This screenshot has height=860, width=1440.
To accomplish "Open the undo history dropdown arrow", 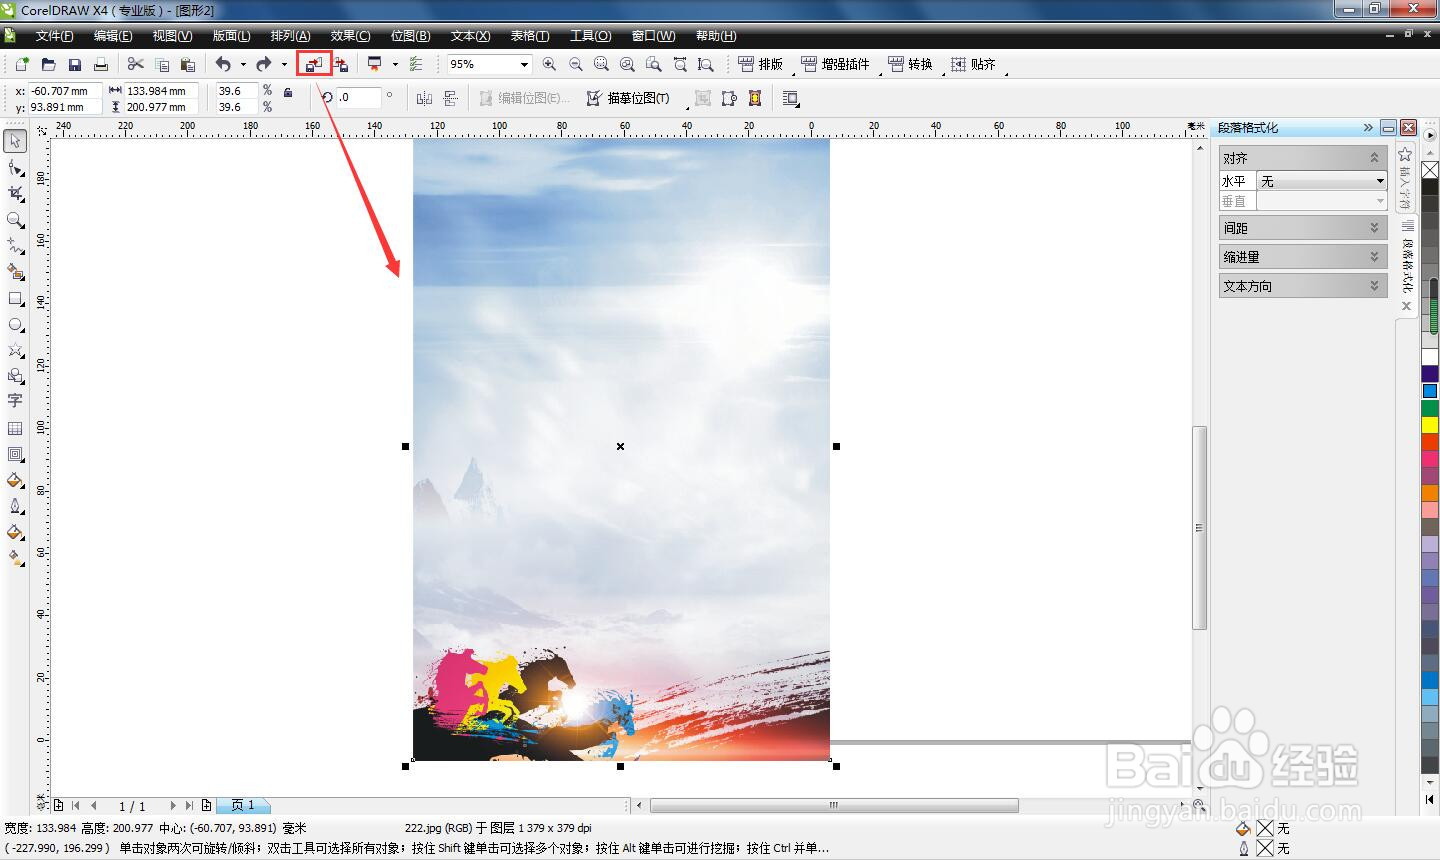I will pyautogui.click(x=243, y=64).
